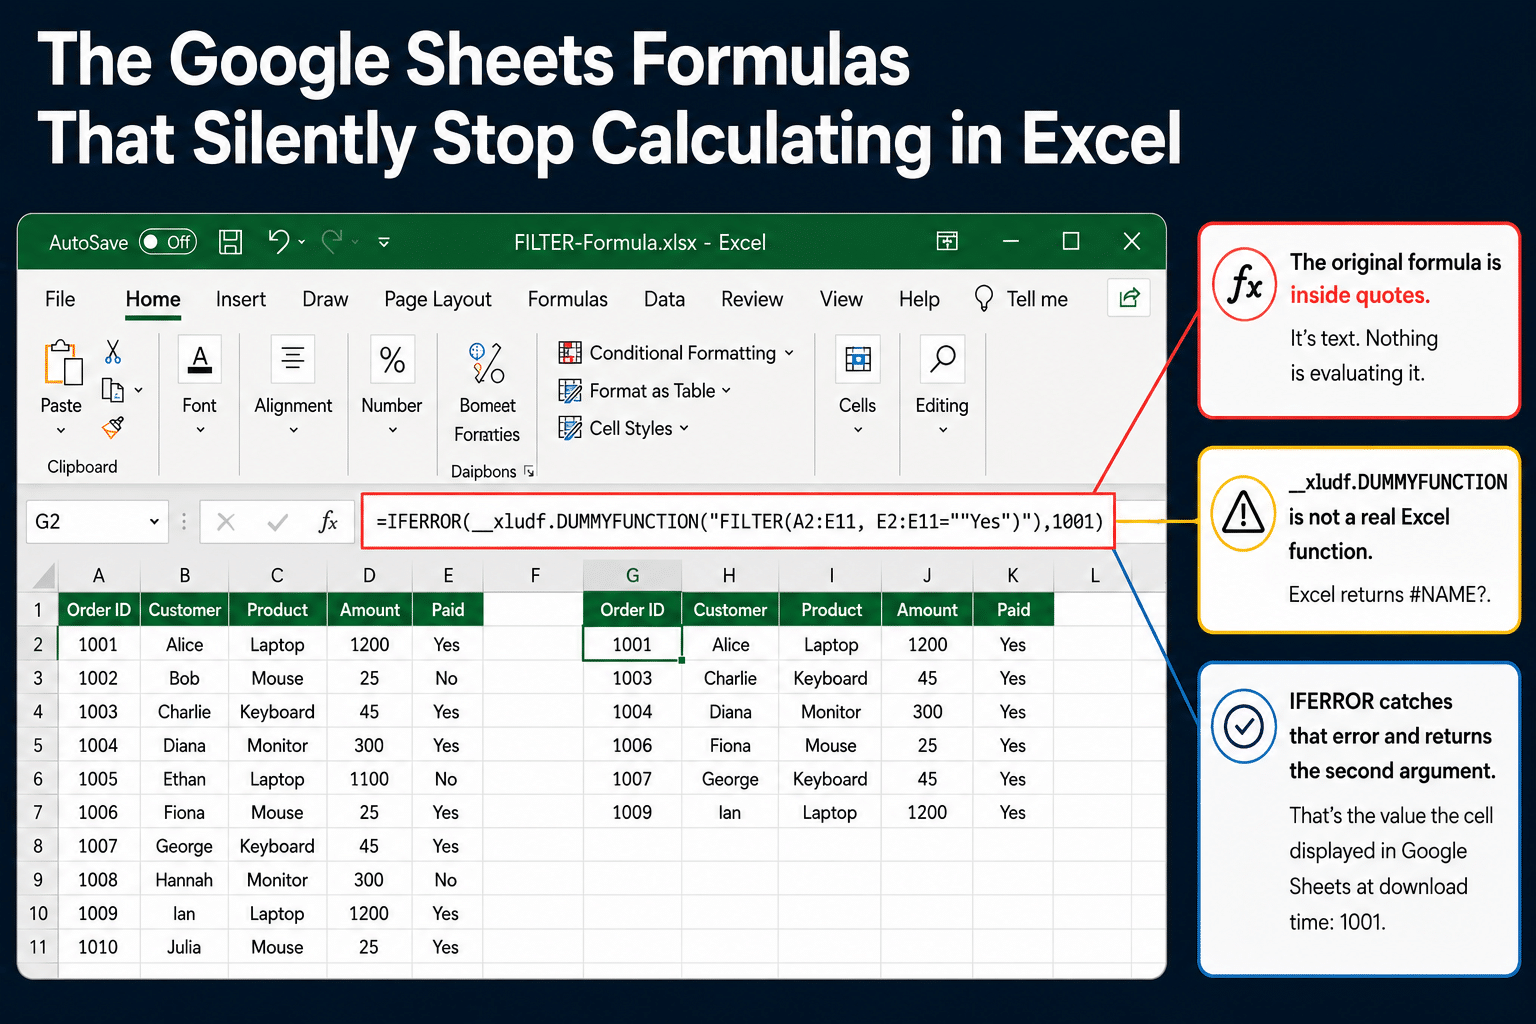The image size is (1536, 1024).
Task: Click inside the formula bar text
Action: pos(739,521)
